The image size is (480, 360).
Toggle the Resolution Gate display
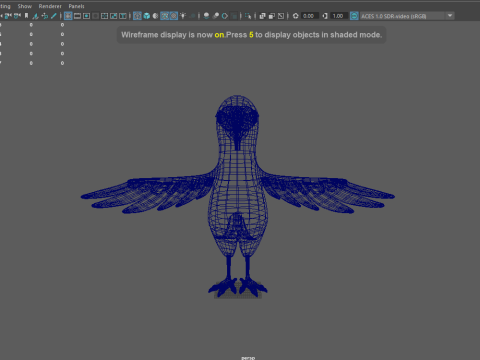point(86,16)
